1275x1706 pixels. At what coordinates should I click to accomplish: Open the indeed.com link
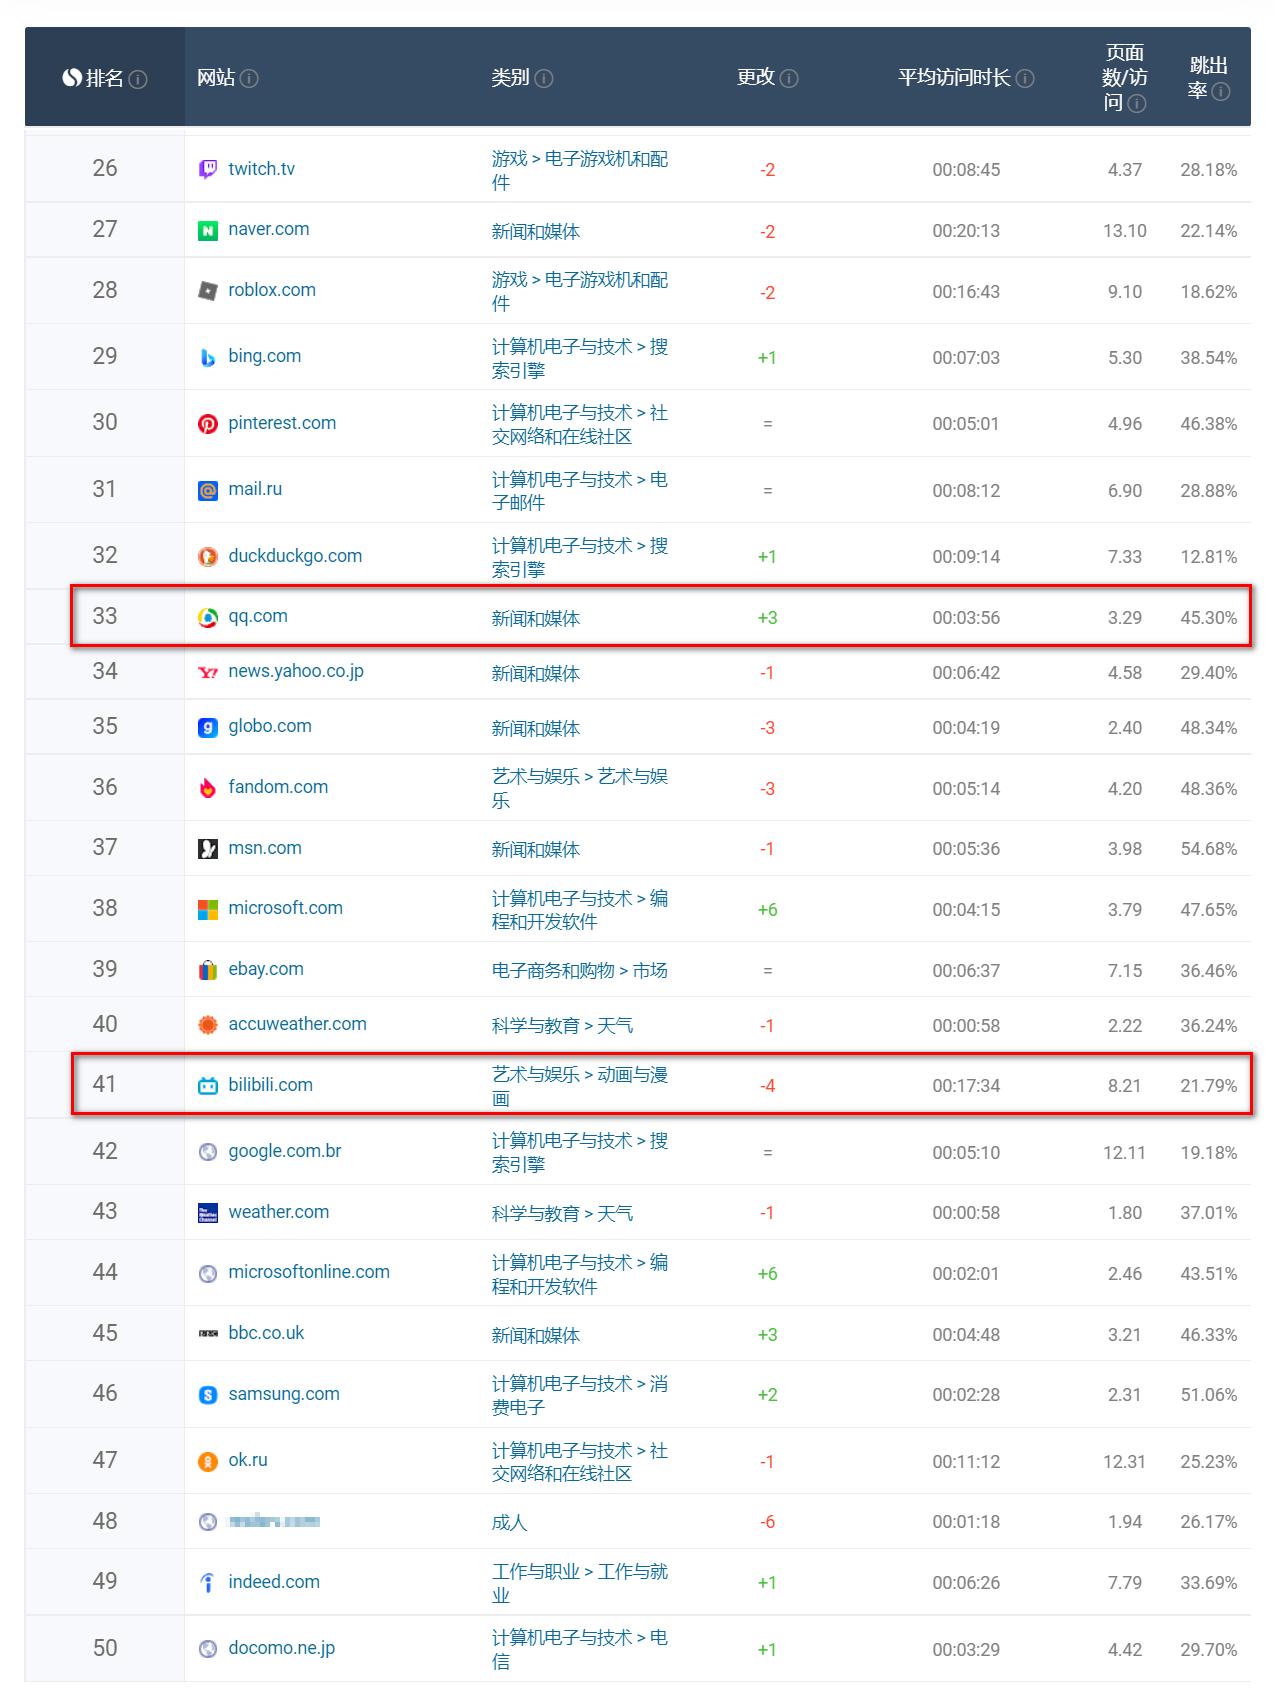[x=274, y=1582]
